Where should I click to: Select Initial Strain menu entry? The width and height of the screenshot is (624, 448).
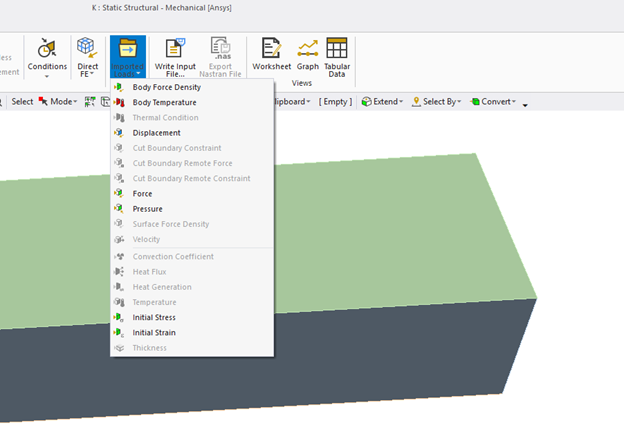tap(154, 332)
